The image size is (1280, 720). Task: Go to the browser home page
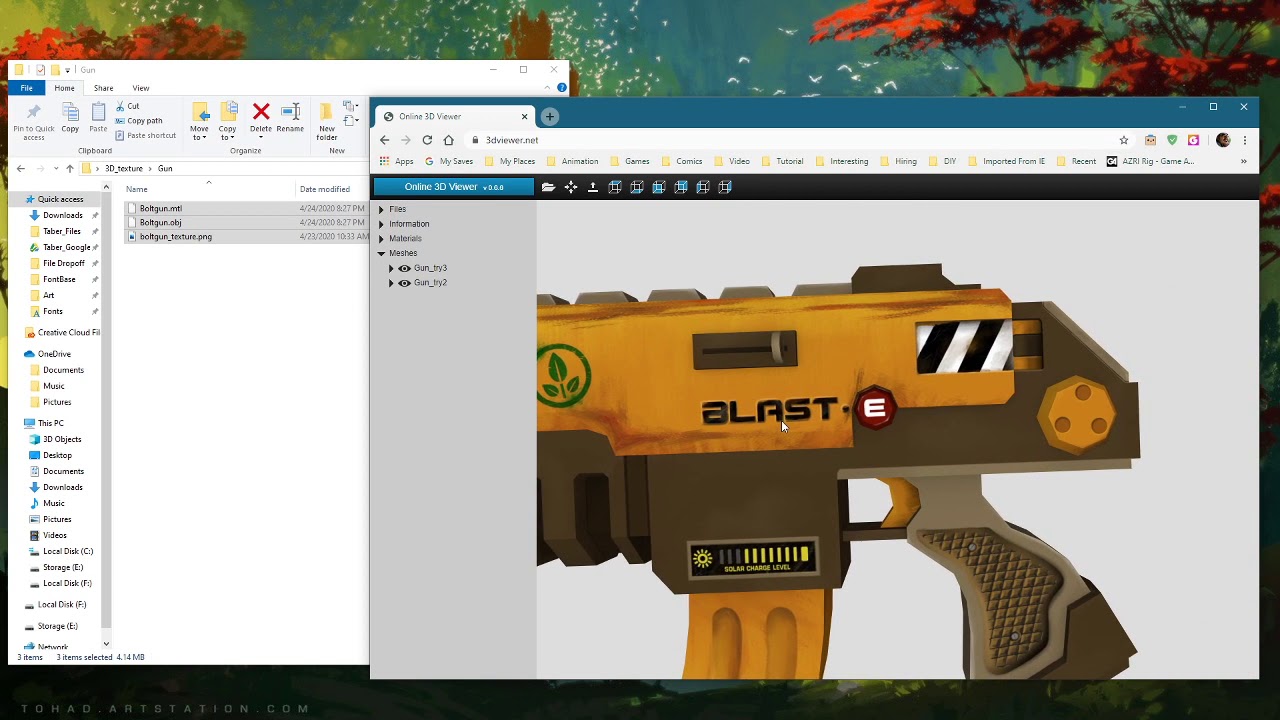click(x=449, y=140)
